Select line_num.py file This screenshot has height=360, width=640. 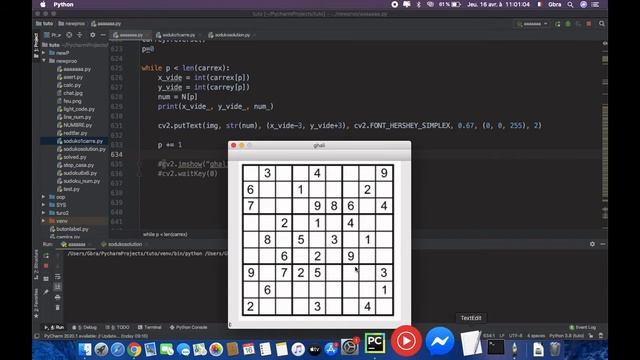coord(77,117)
